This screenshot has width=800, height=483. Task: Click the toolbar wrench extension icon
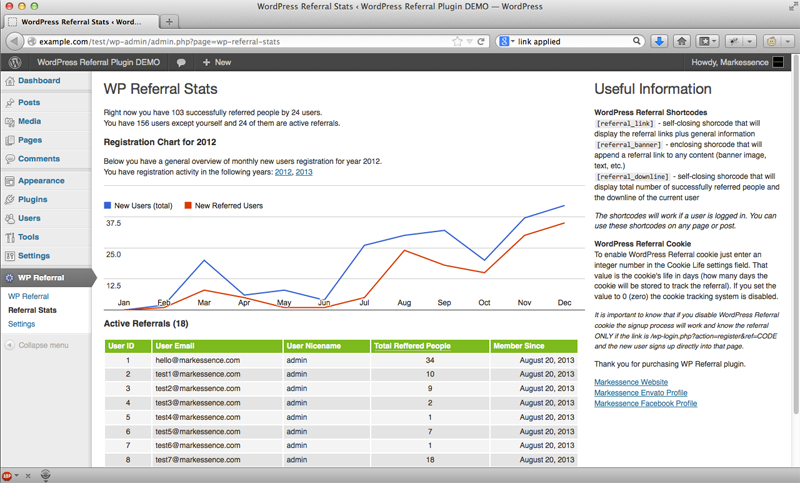(x=734, y=41)
